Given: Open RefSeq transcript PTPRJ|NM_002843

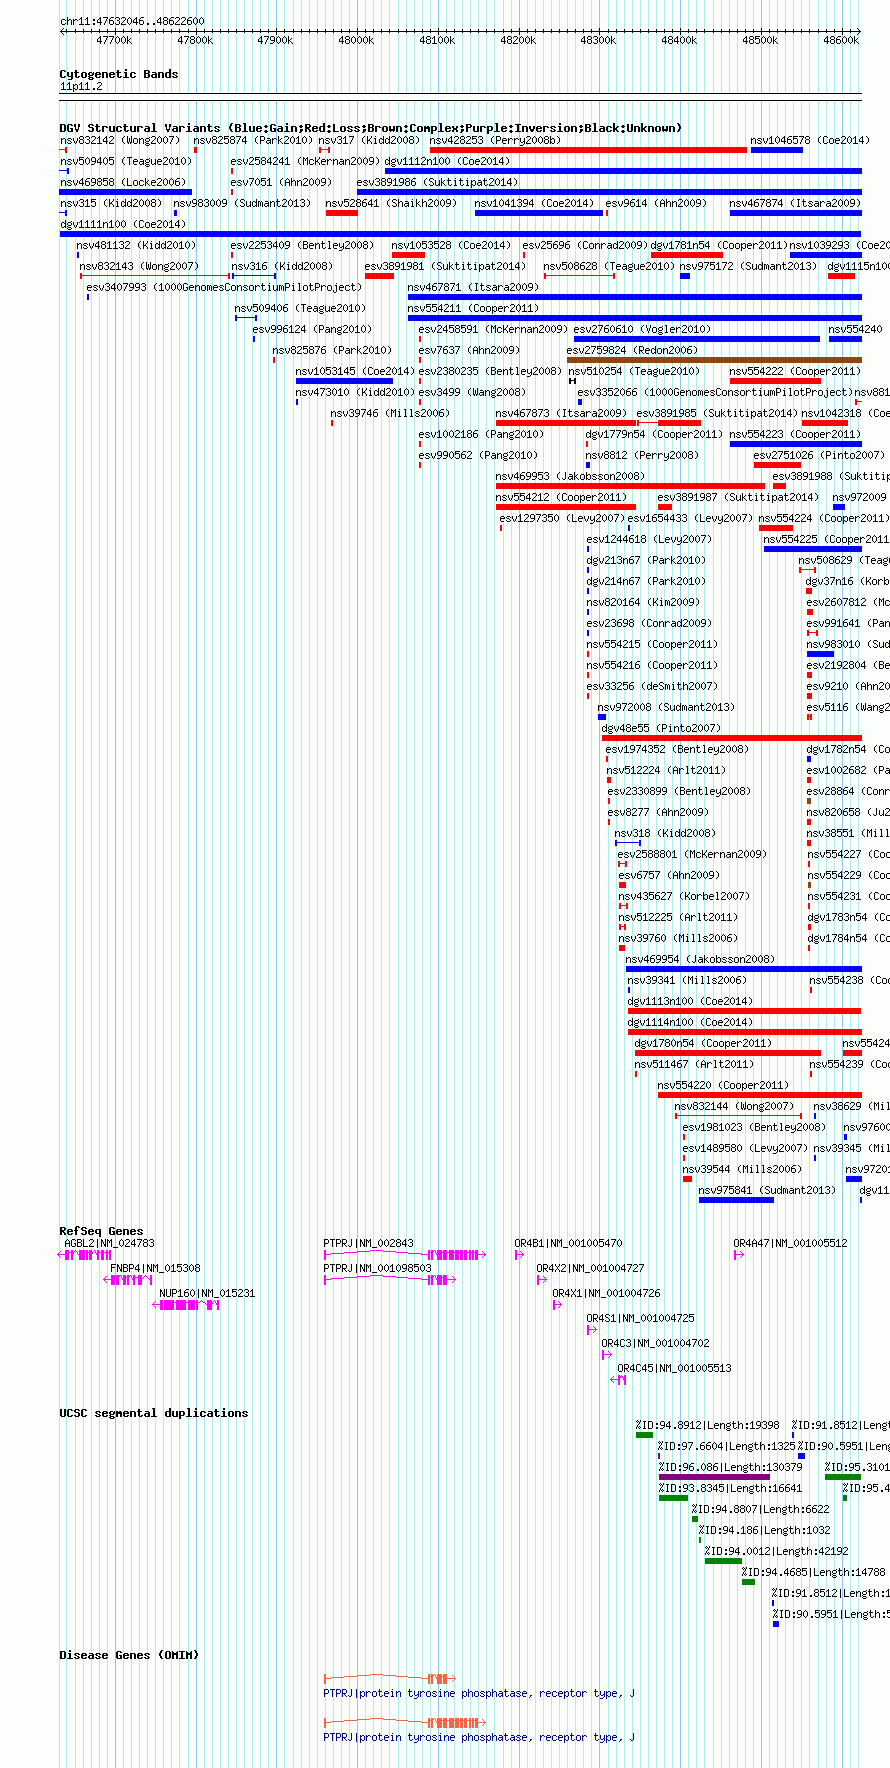Looking at the screenshot, I should [x=368, y=1243].
